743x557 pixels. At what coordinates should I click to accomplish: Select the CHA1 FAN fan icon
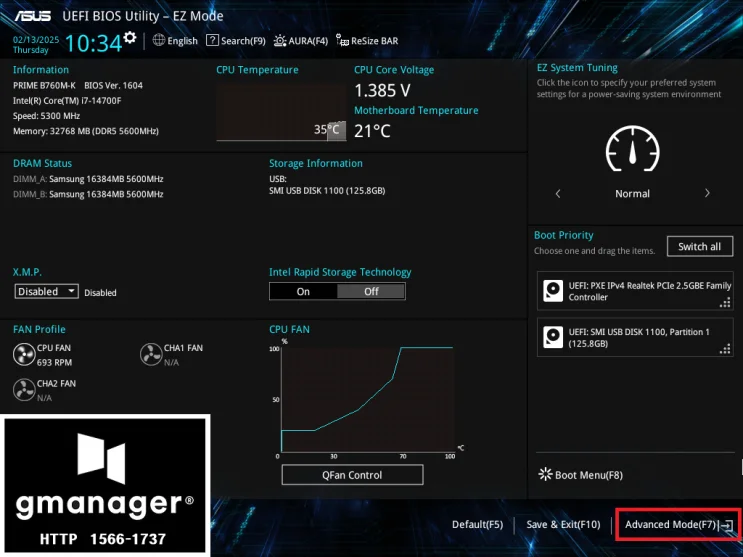coord(151,355)
